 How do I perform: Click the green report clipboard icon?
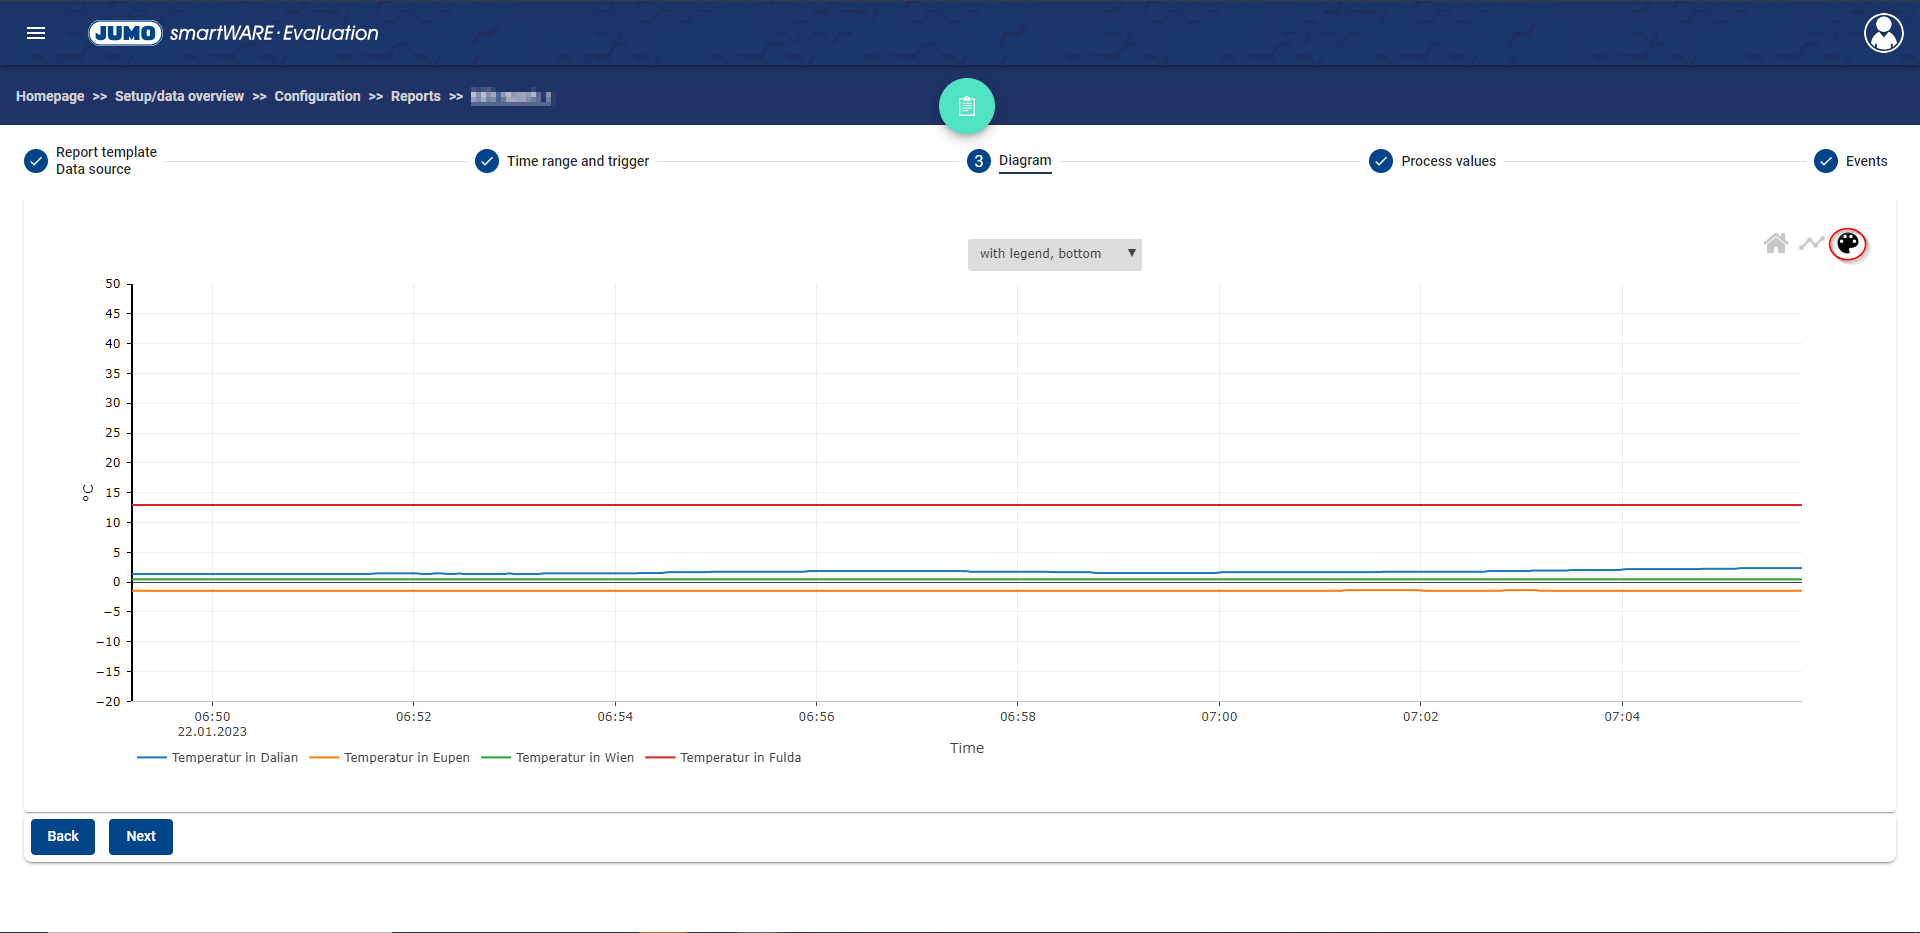pyautogui.click(x=966, y=106)
